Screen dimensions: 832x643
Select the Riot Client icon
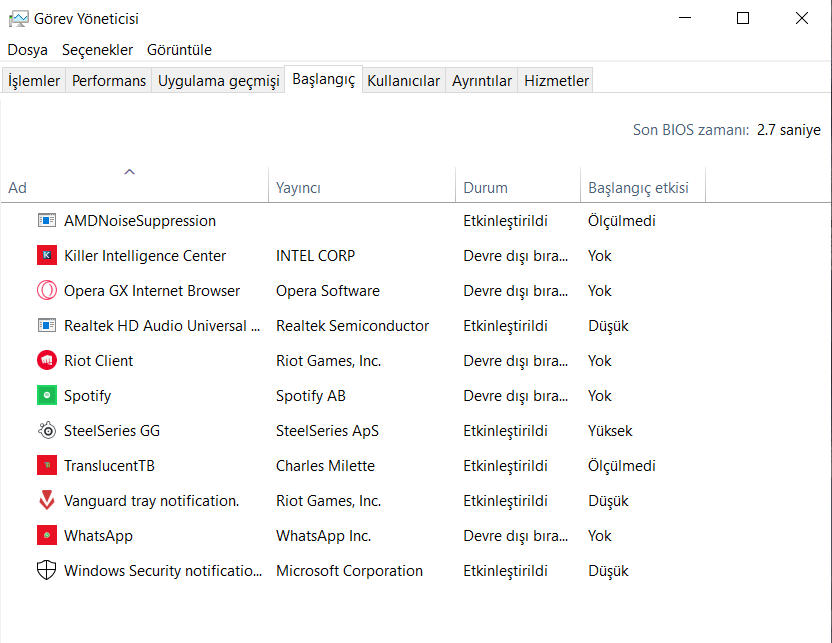pyautogui.click(x=47, y=361)
